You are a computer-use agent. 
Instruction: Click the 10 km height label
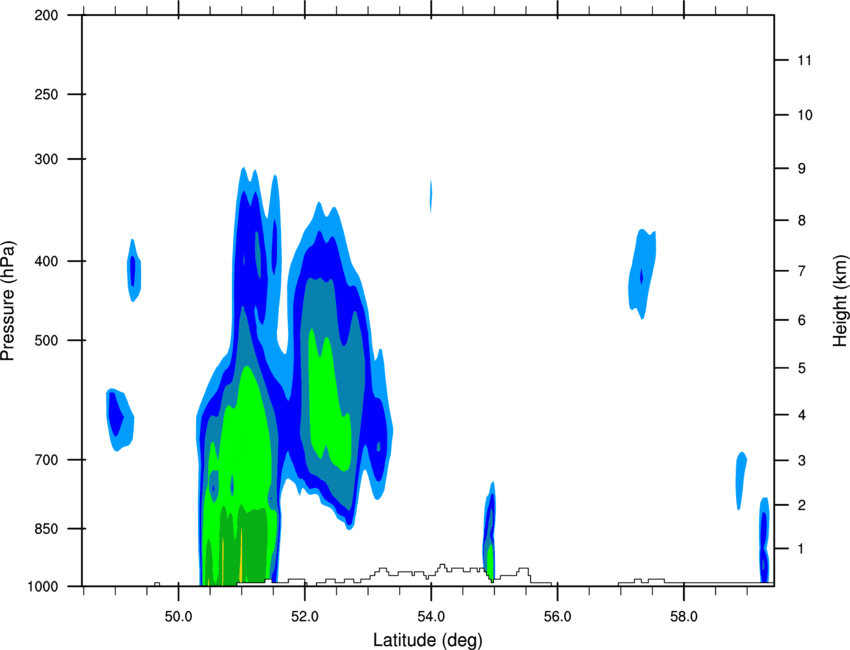(805, 115)
